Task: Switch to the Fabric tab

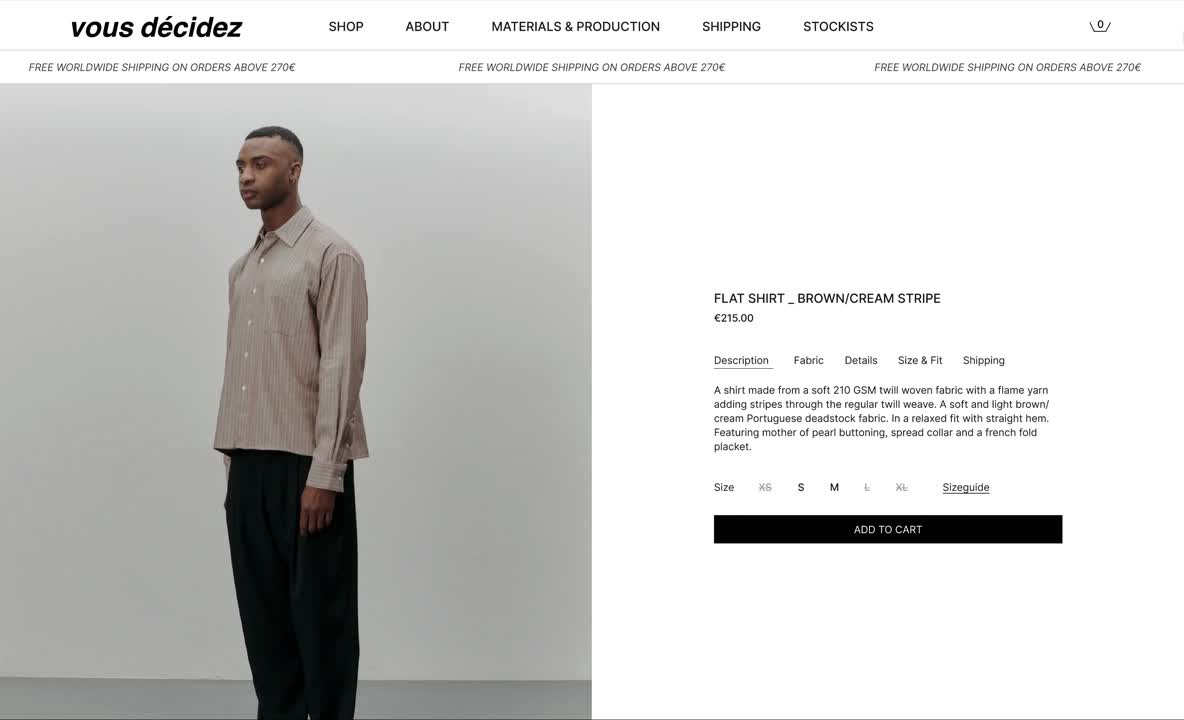Action: click(808, 361)
